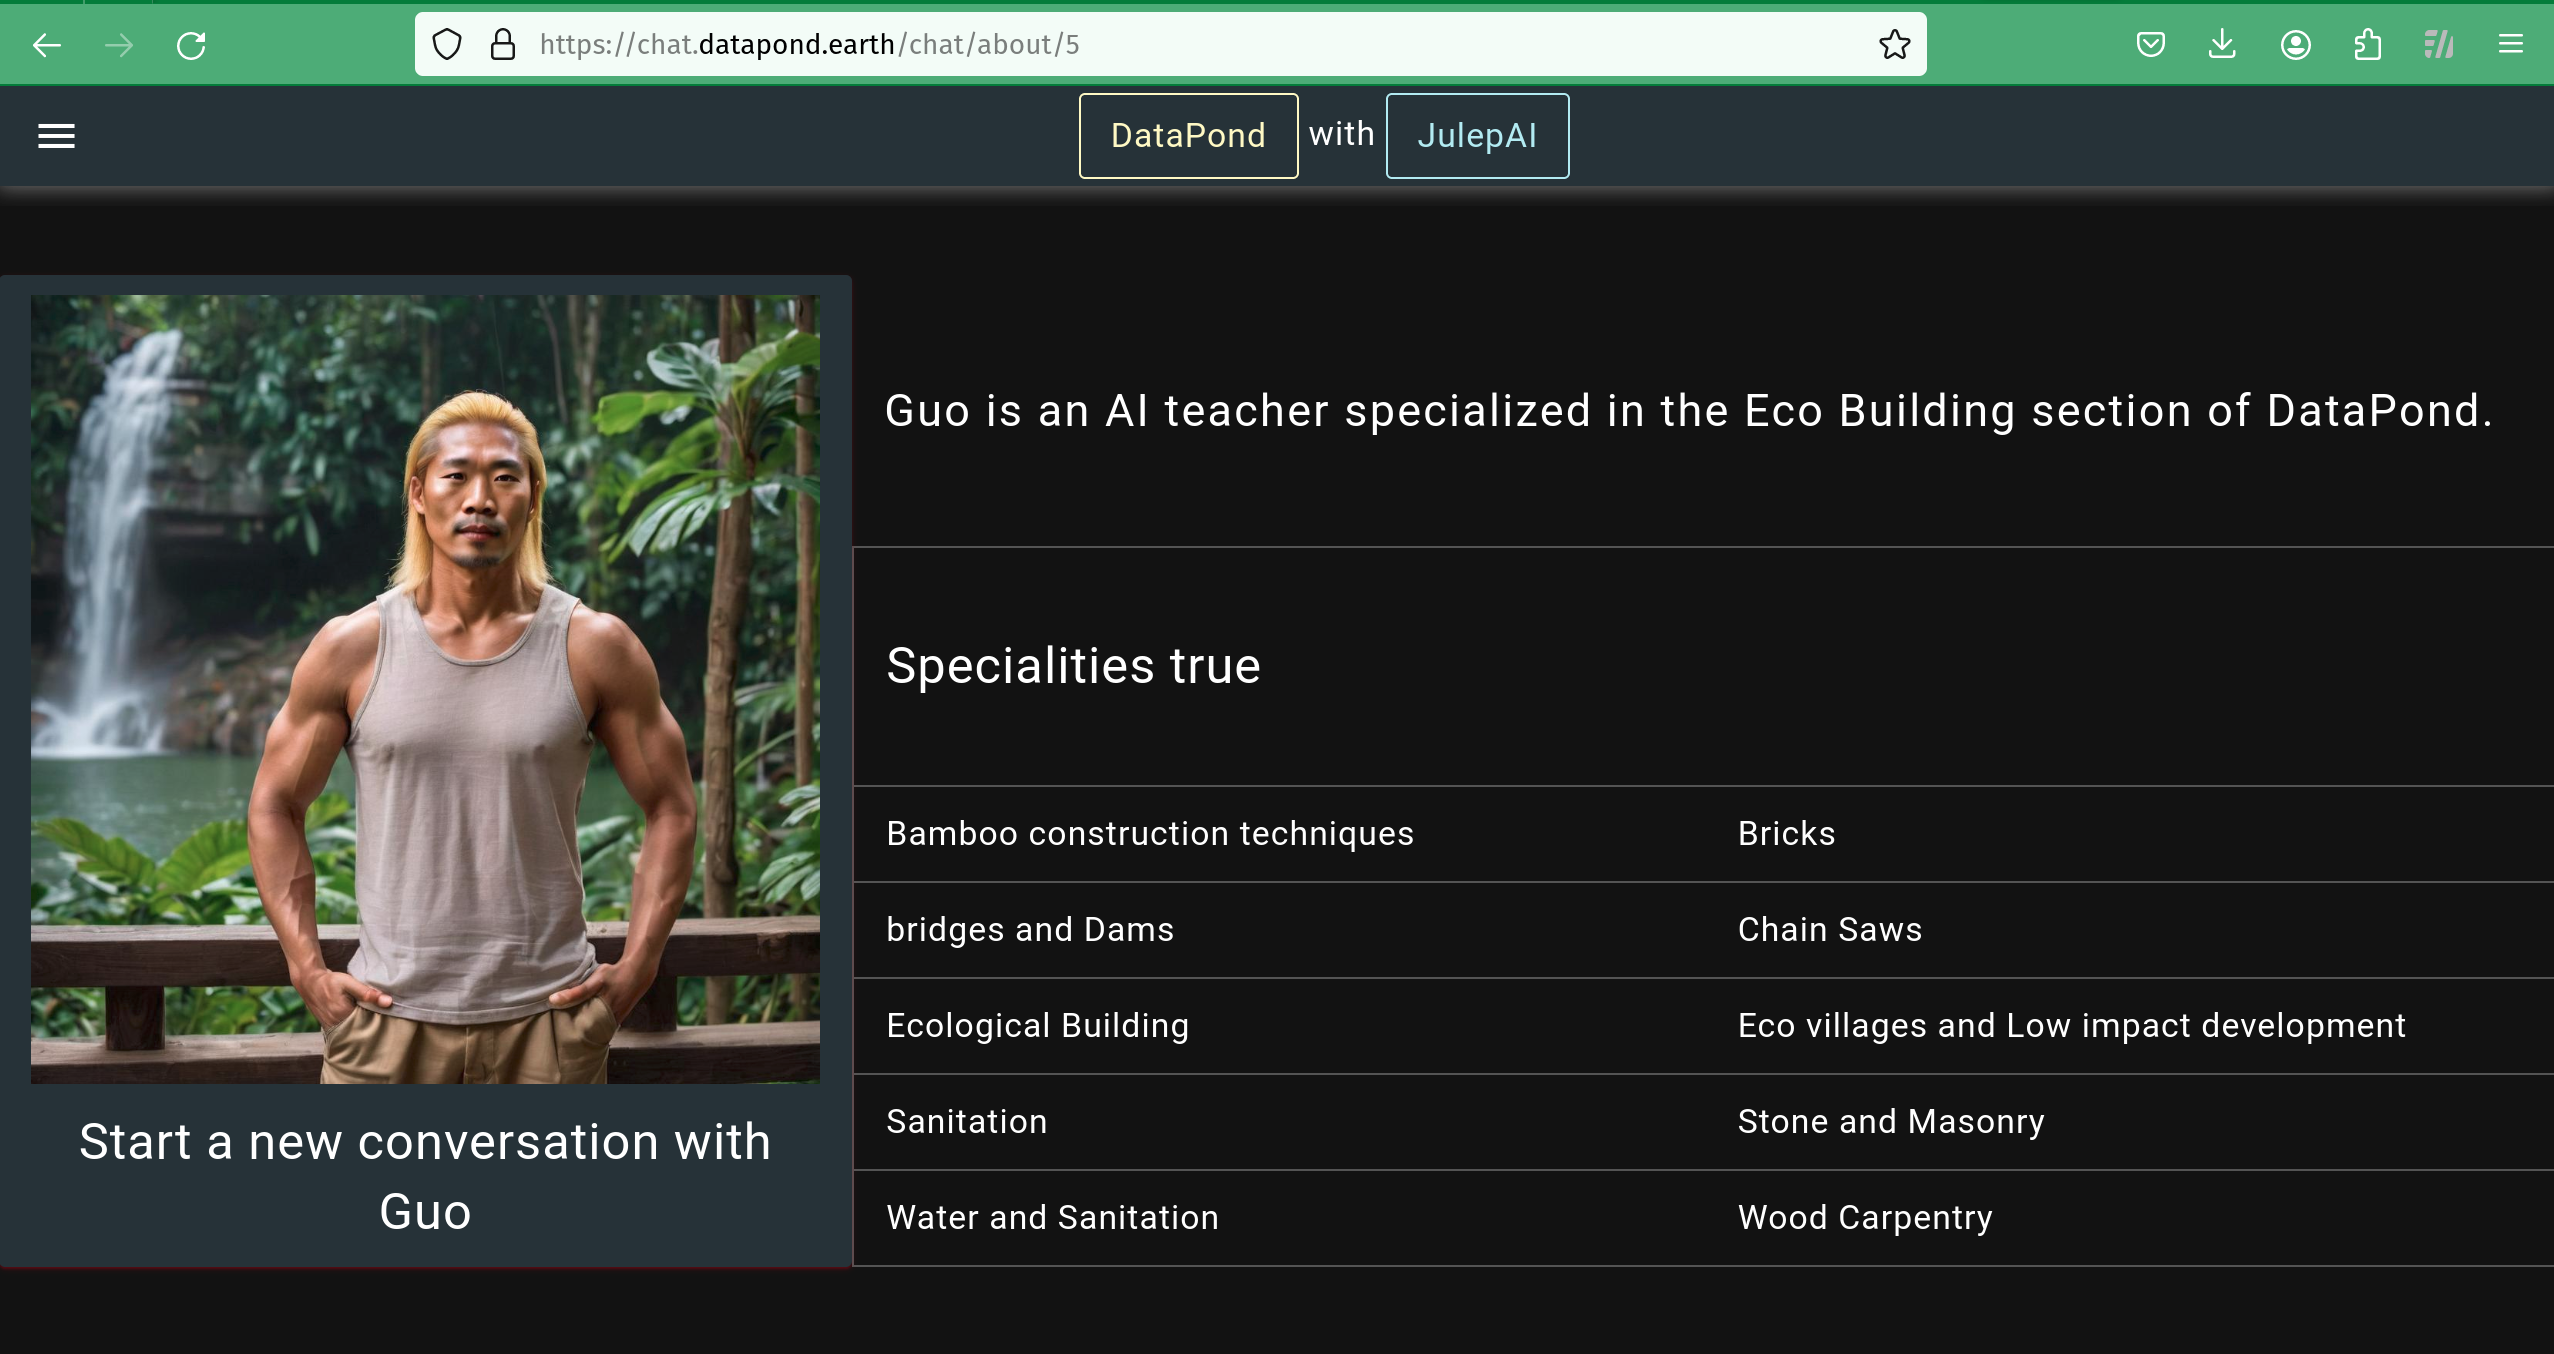Start a new conversation with Guo
This screenshot has height=1354, width=2554.
point(425,1176)
